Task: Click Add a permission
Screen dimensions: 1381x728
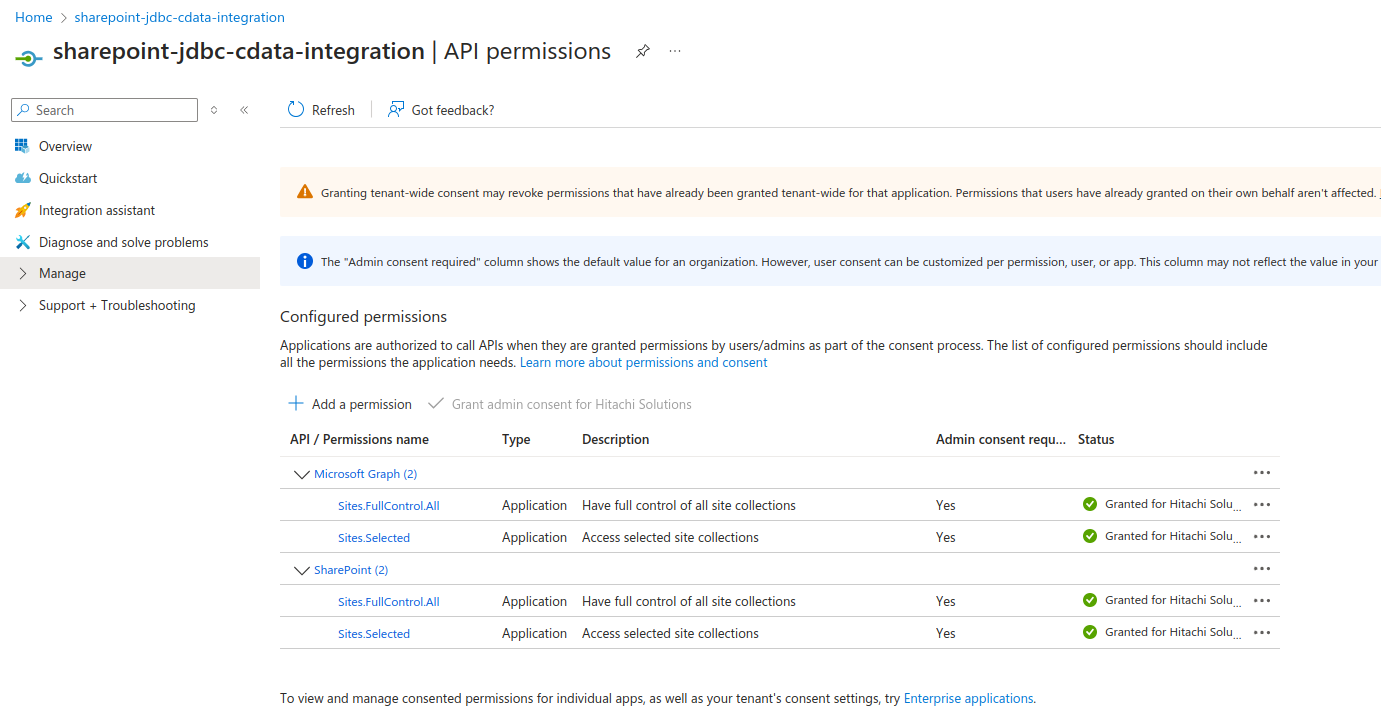Action: pyautogui.click(x=350, y=404)
